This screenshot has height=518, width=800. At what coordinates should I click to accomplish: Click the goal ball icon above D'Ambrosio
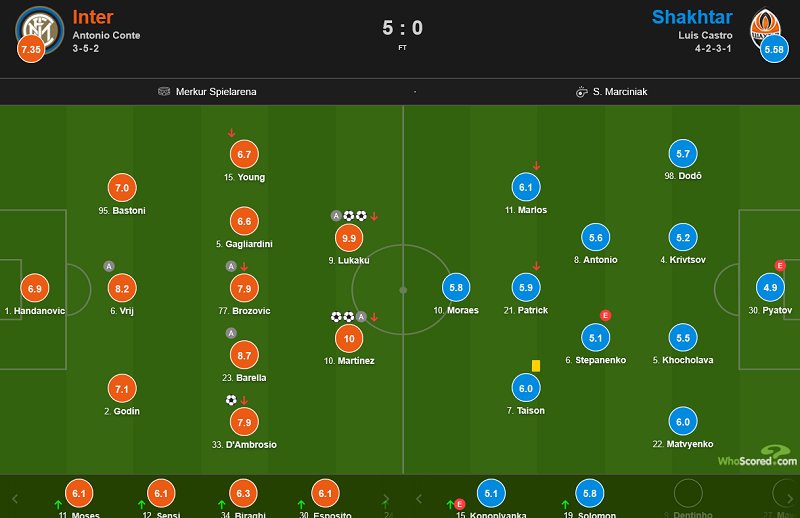coord(231,400)
